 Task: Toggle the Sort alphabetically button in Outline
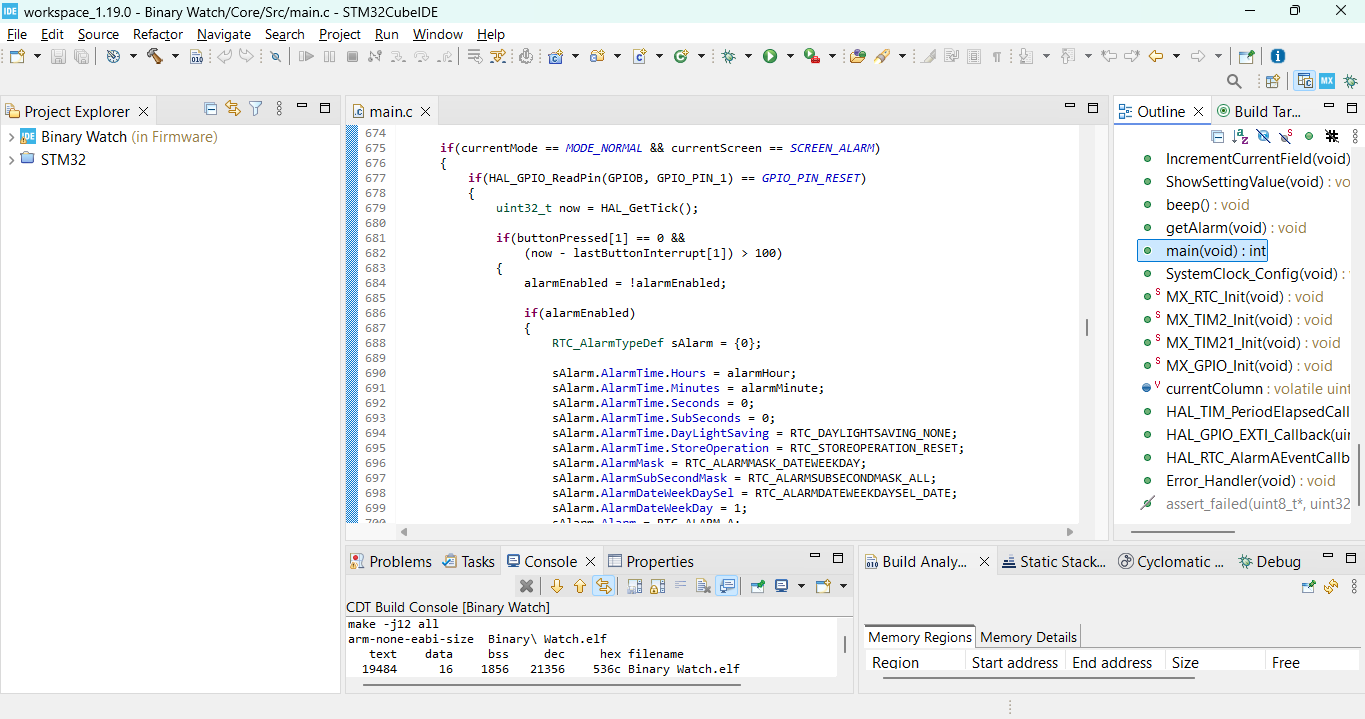1240,136
